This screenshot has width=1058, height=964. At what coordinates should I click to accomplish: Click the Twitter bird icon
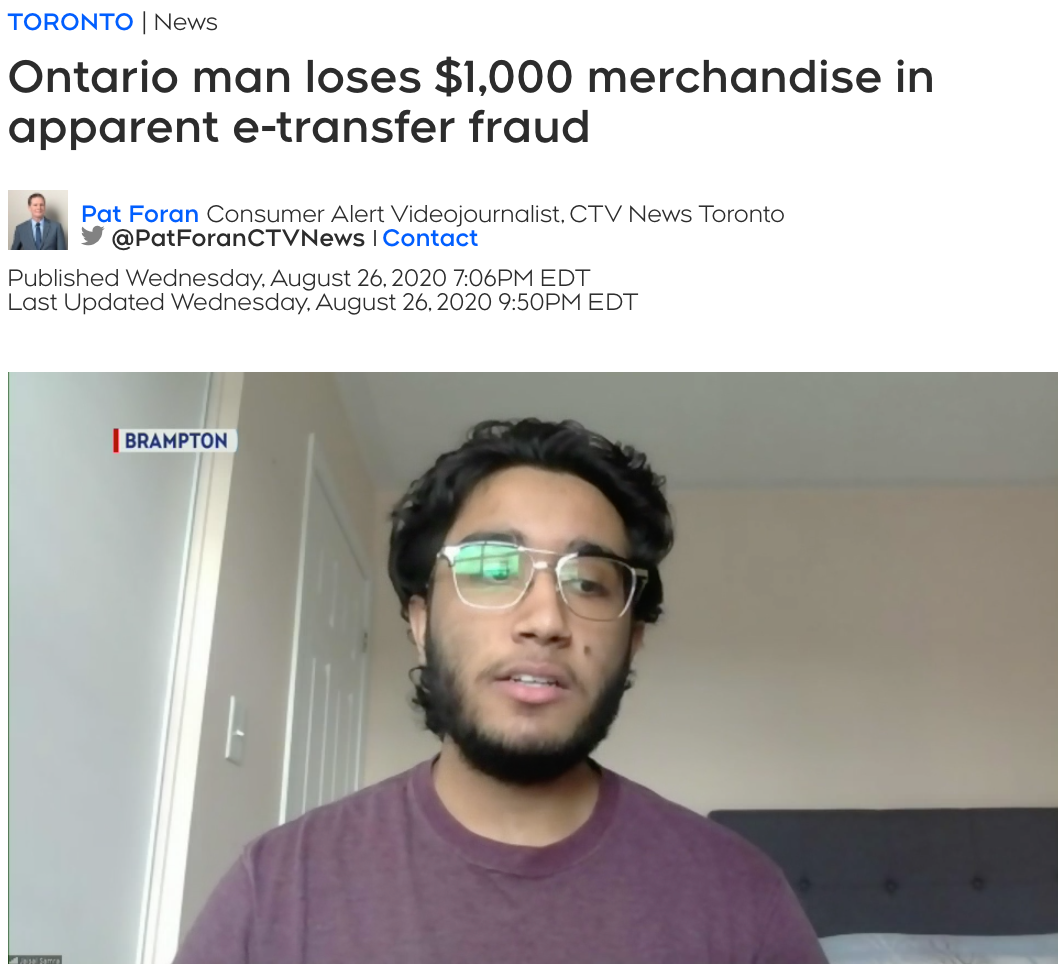tap(92, 236)
